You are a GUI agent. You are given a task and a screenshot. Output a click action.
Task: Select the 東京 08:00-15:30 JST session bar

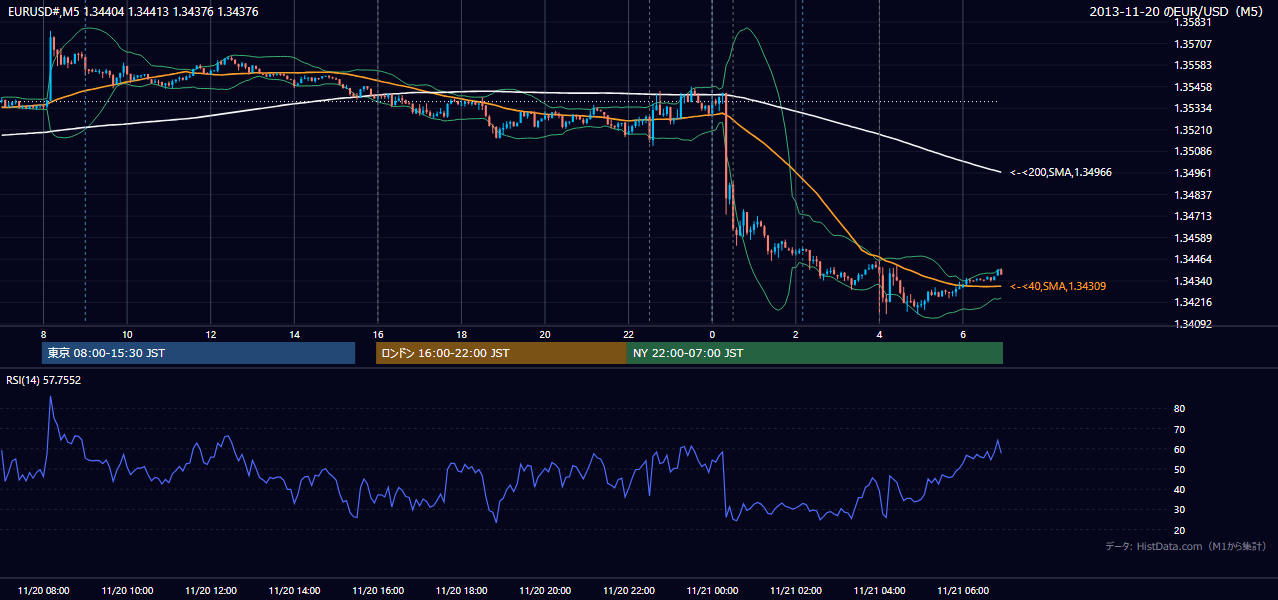[198, 353]
